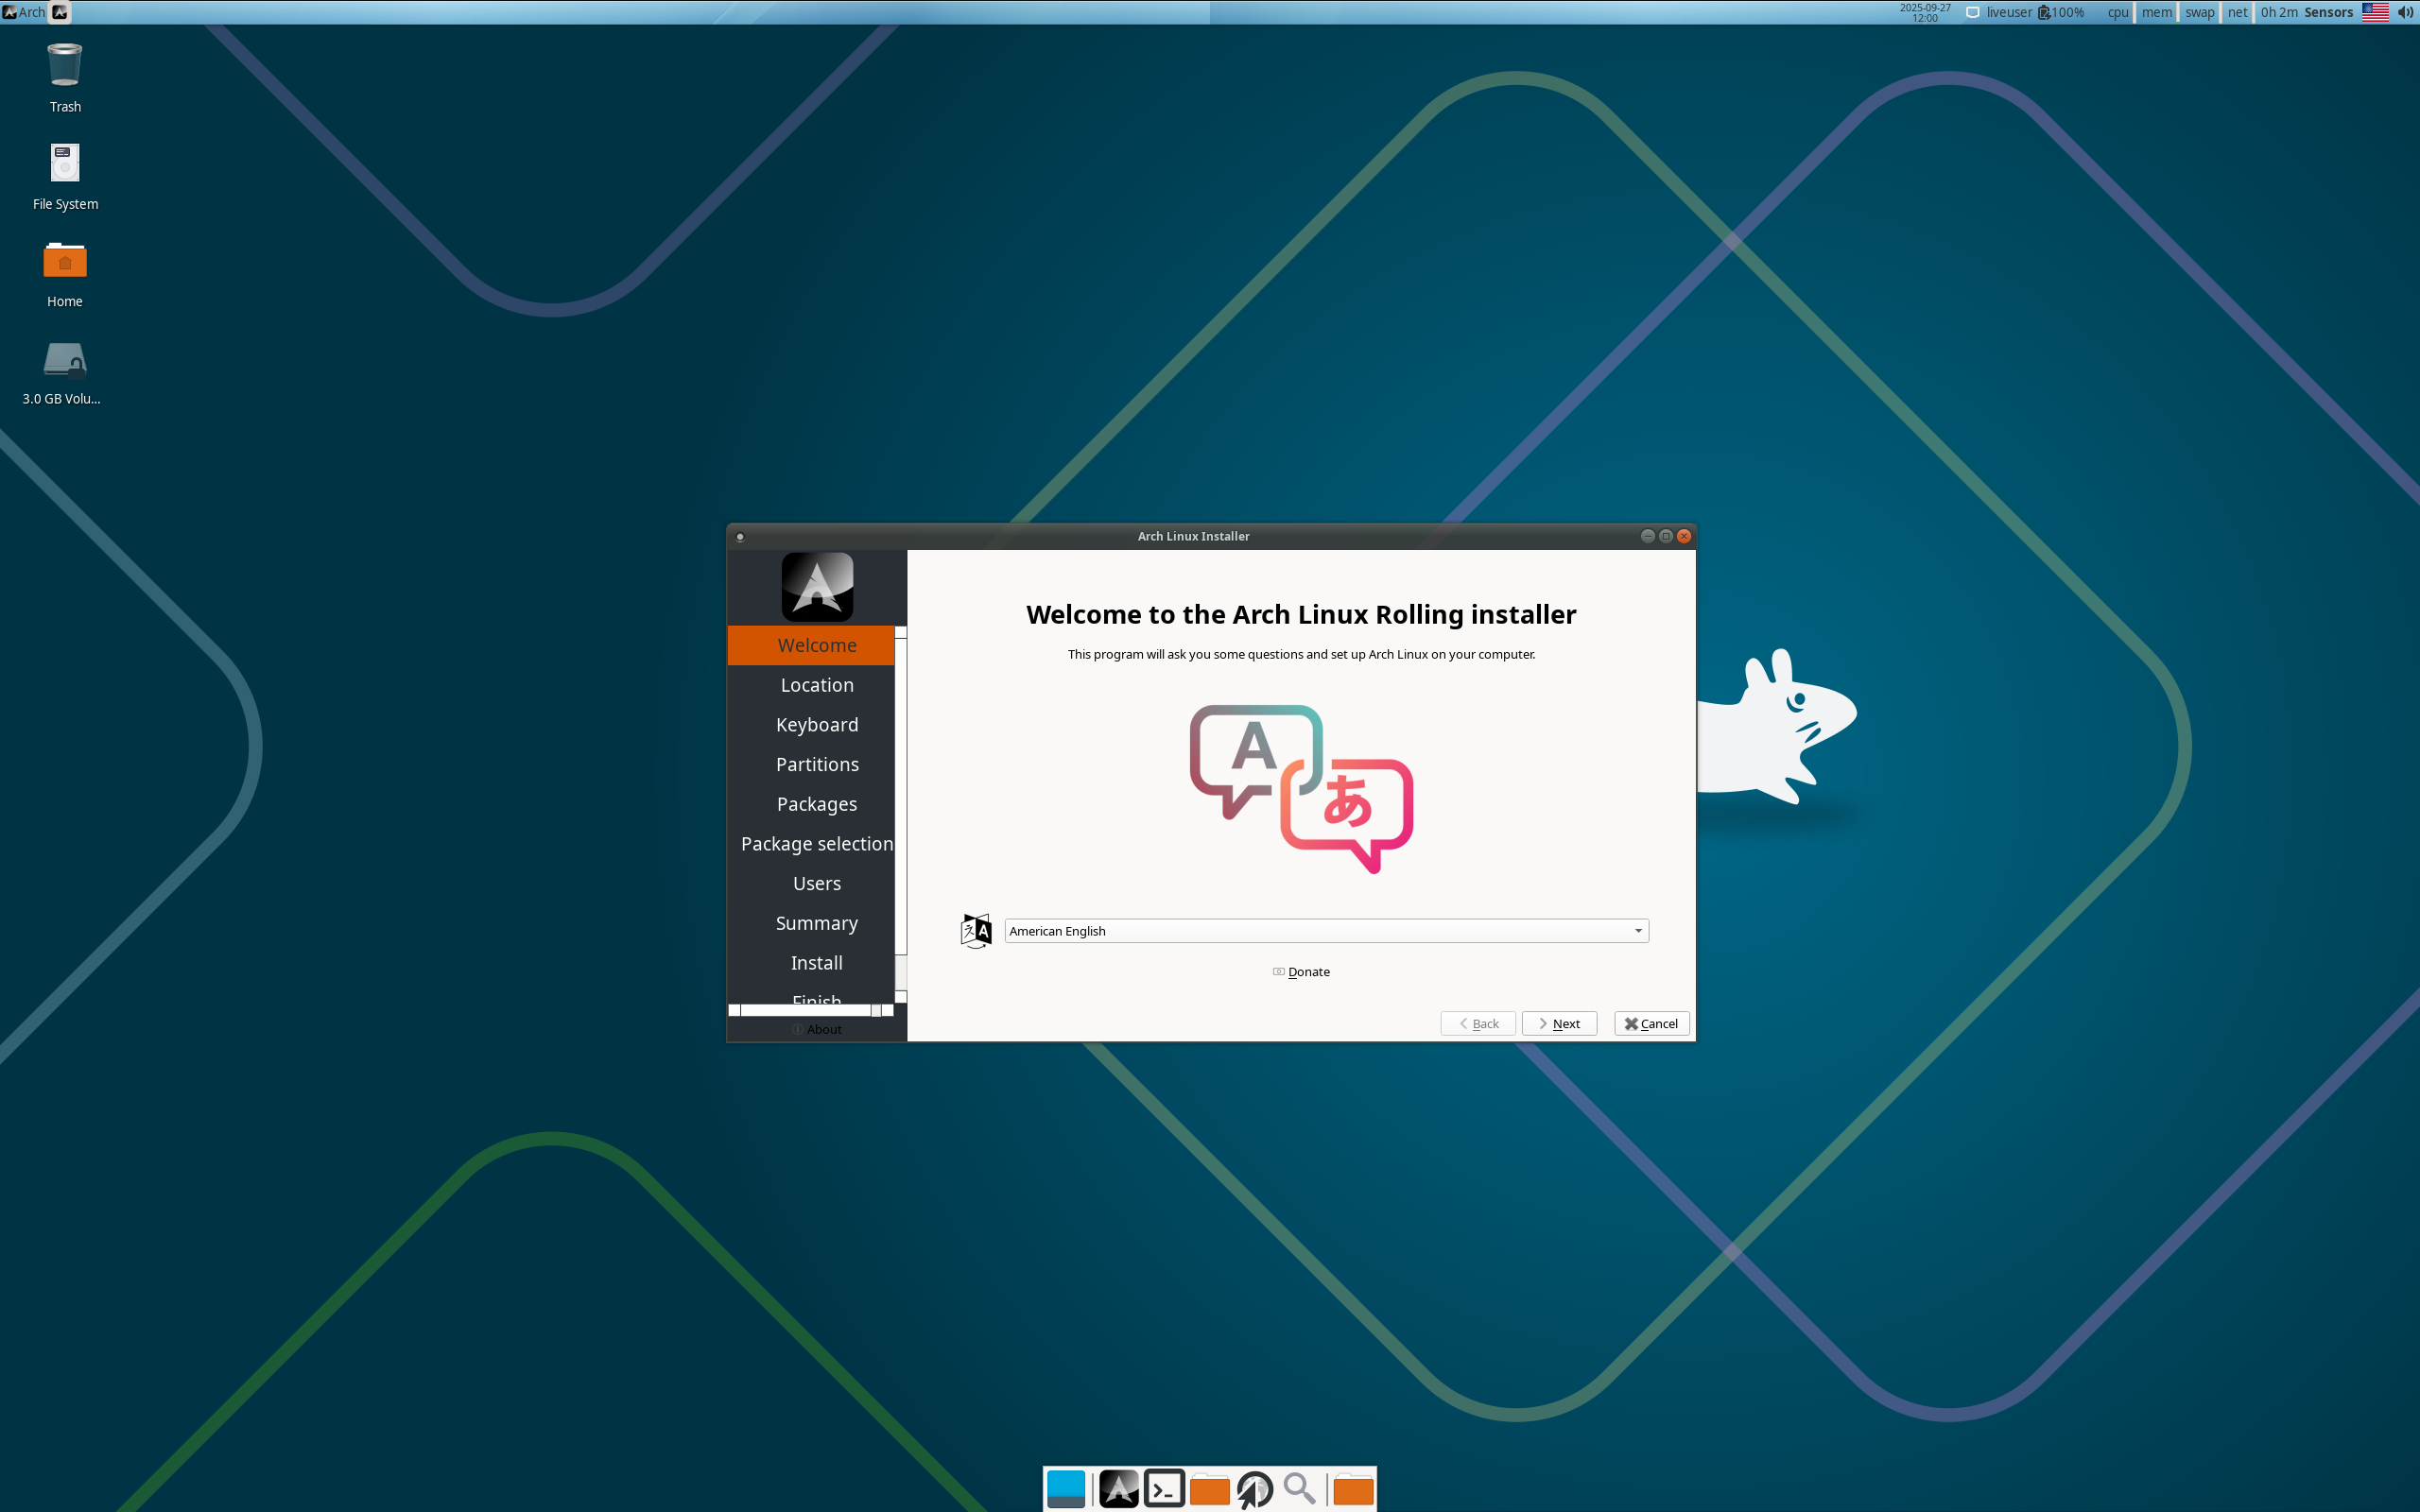The width and height of the screenshot is (2420, 1512).
Task: Click the About button in the sidebar
Action: coord(817,1029)
